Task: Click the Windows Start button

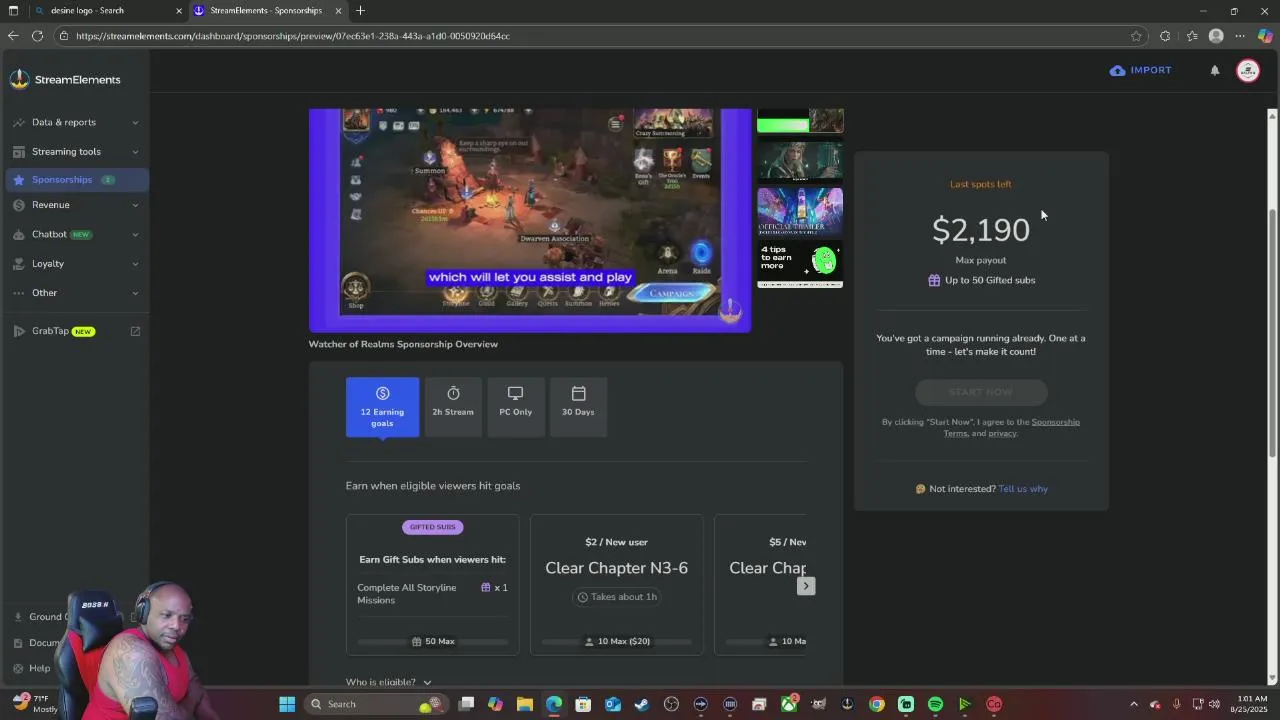Action: click(287, 704)
